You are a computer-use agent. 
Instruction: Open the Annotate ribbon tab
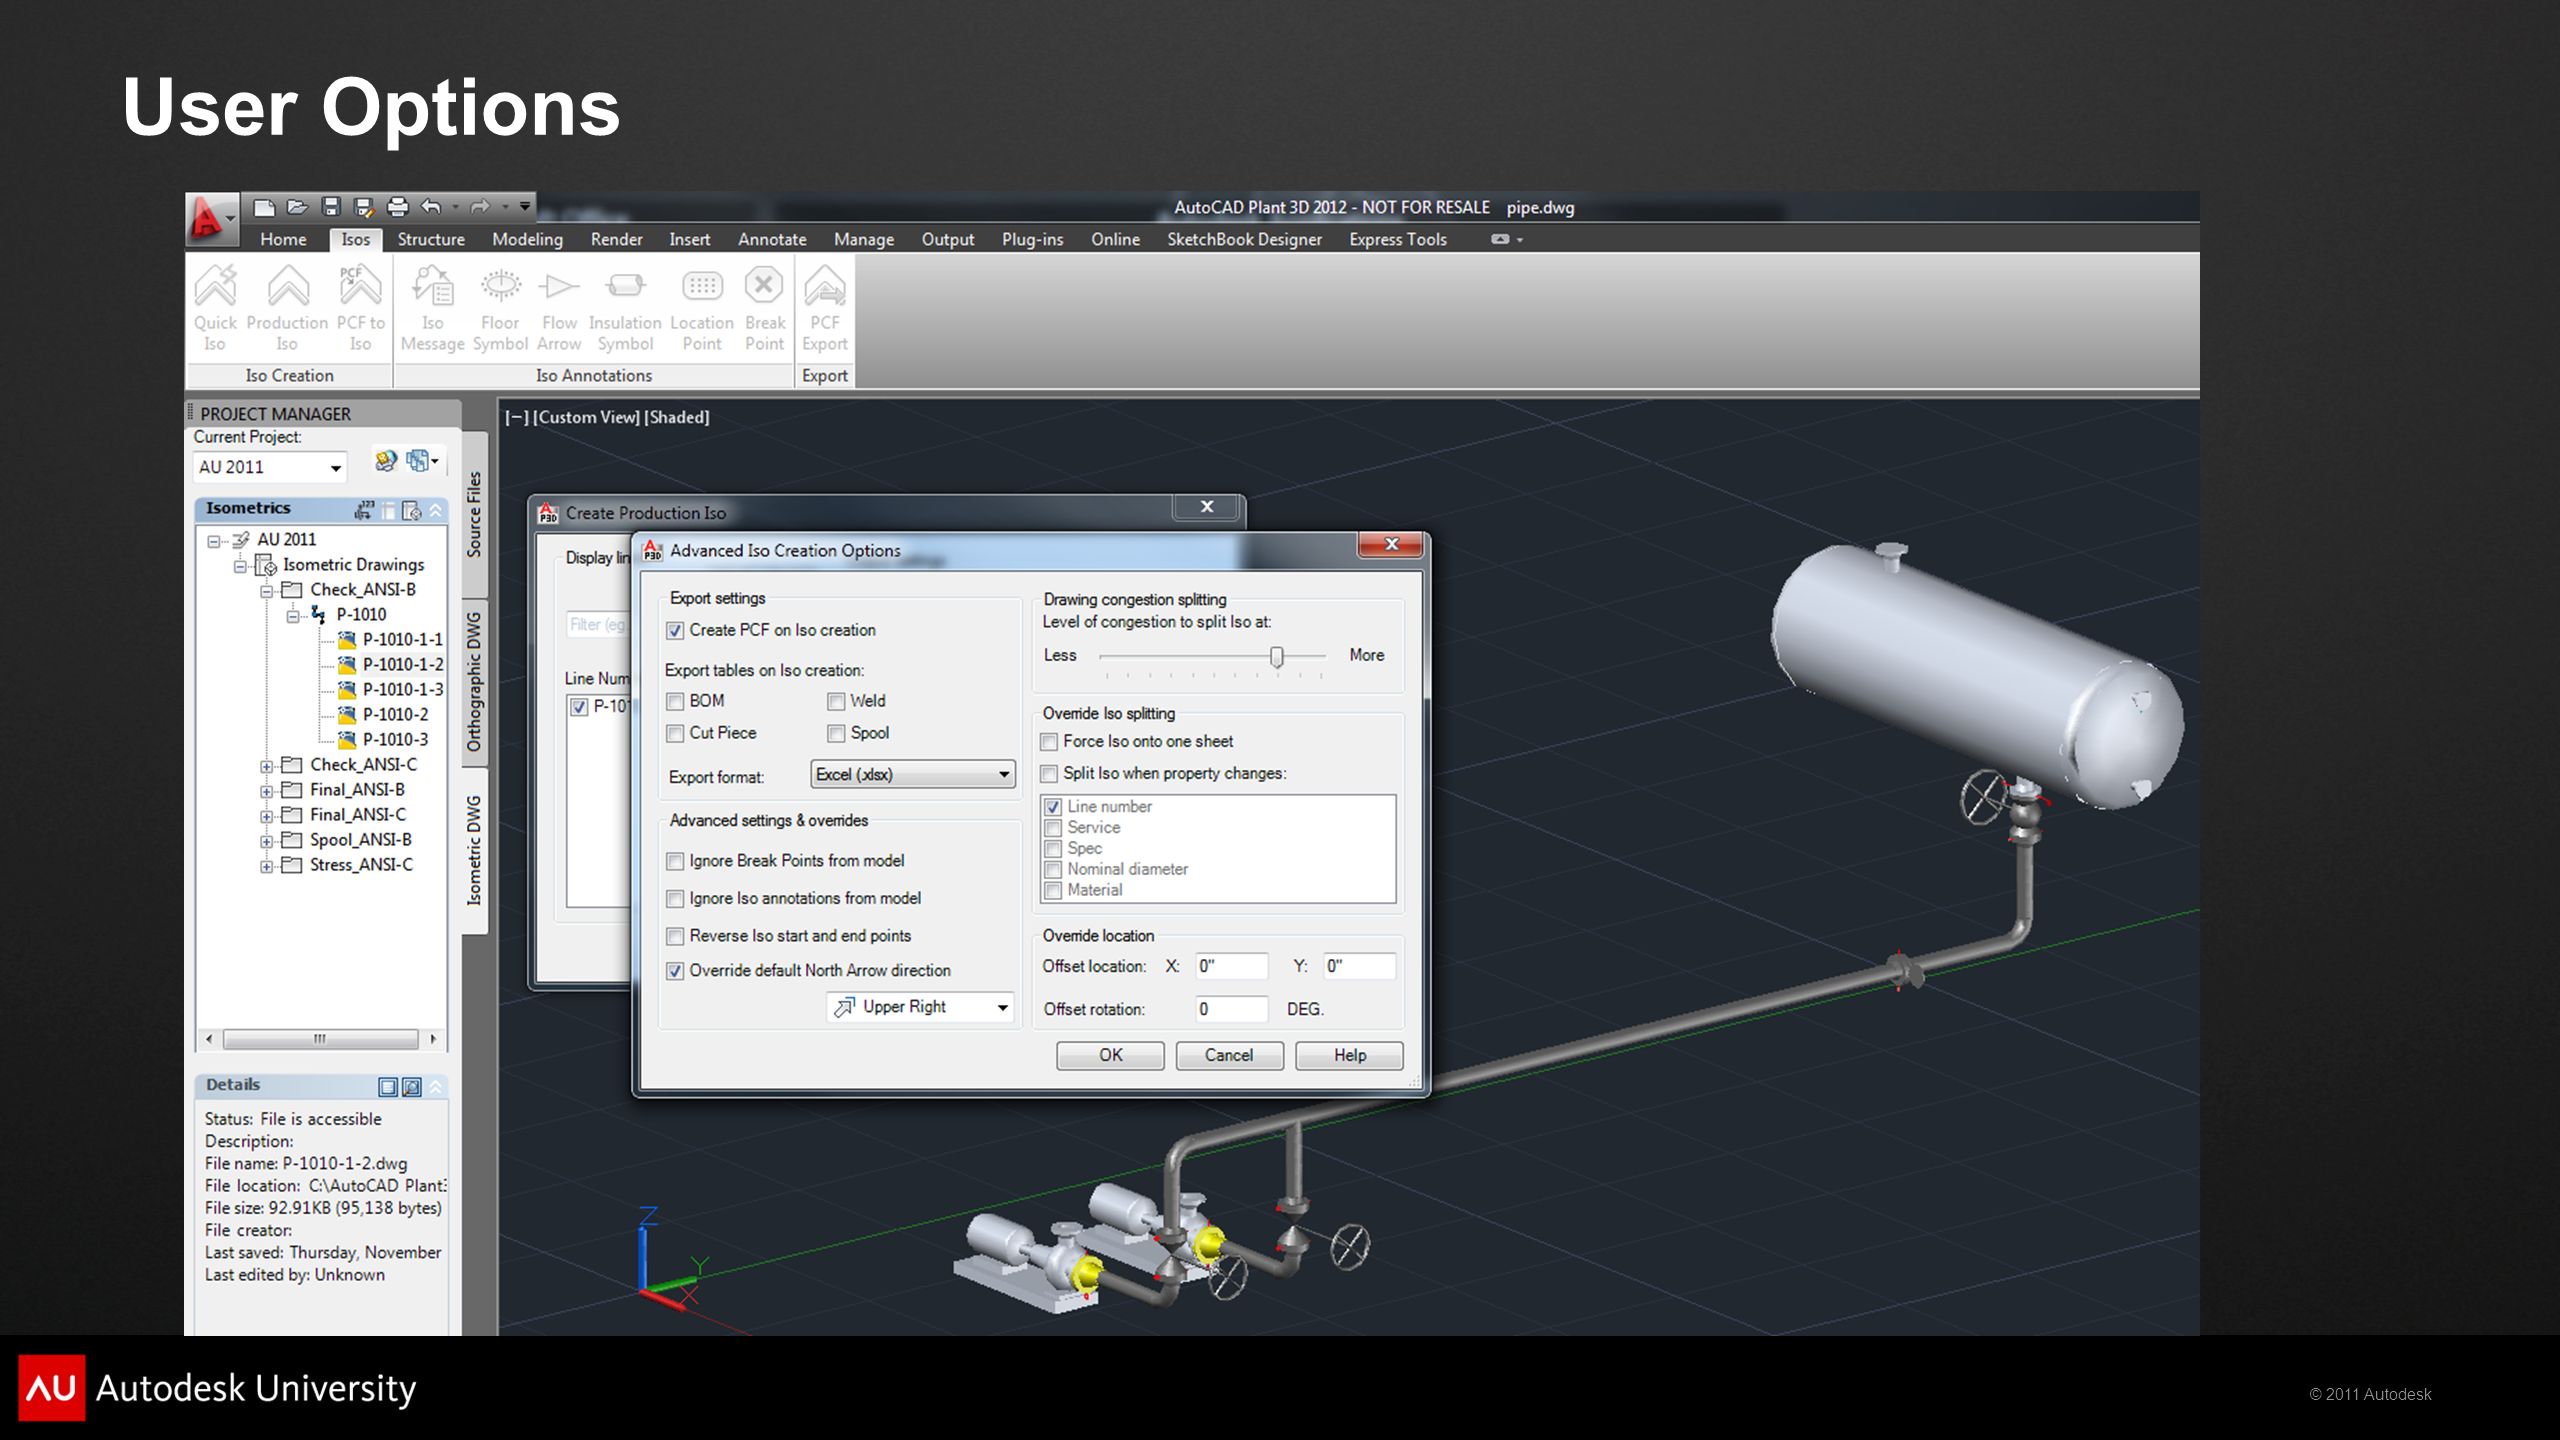772,239
